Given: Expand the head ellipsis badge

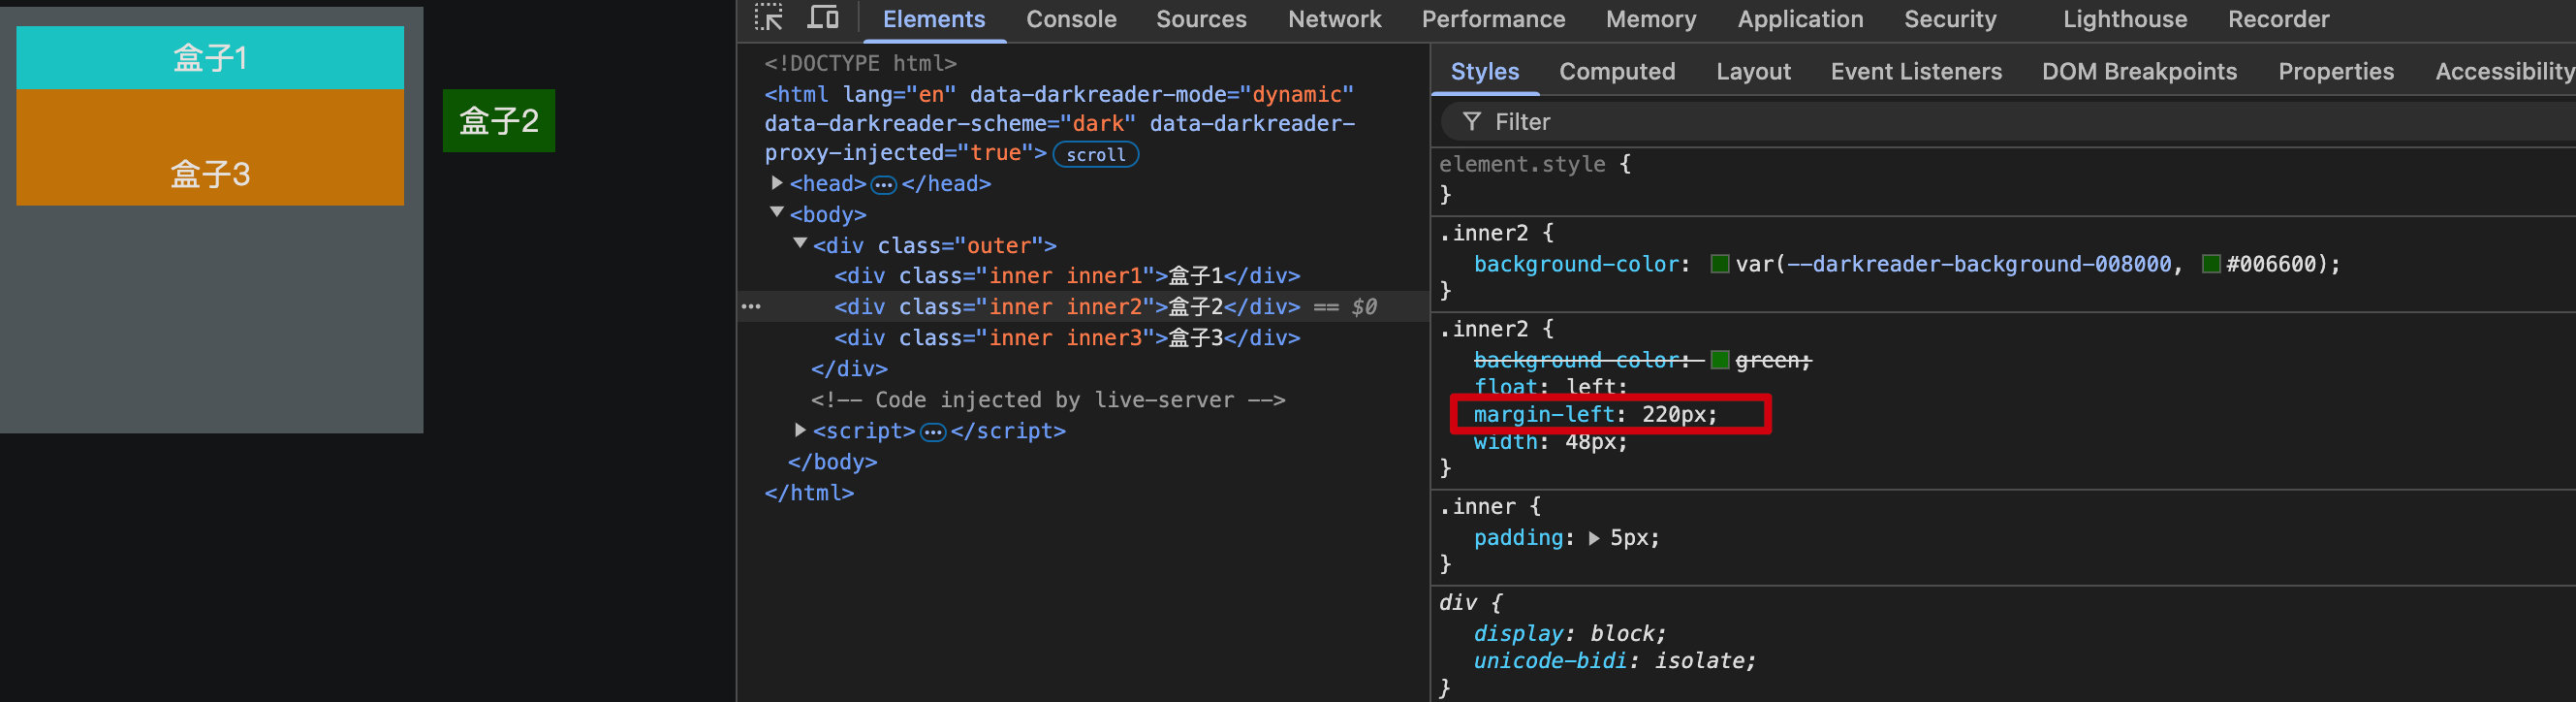Looking at the screenshot, I should click(883, 184).
